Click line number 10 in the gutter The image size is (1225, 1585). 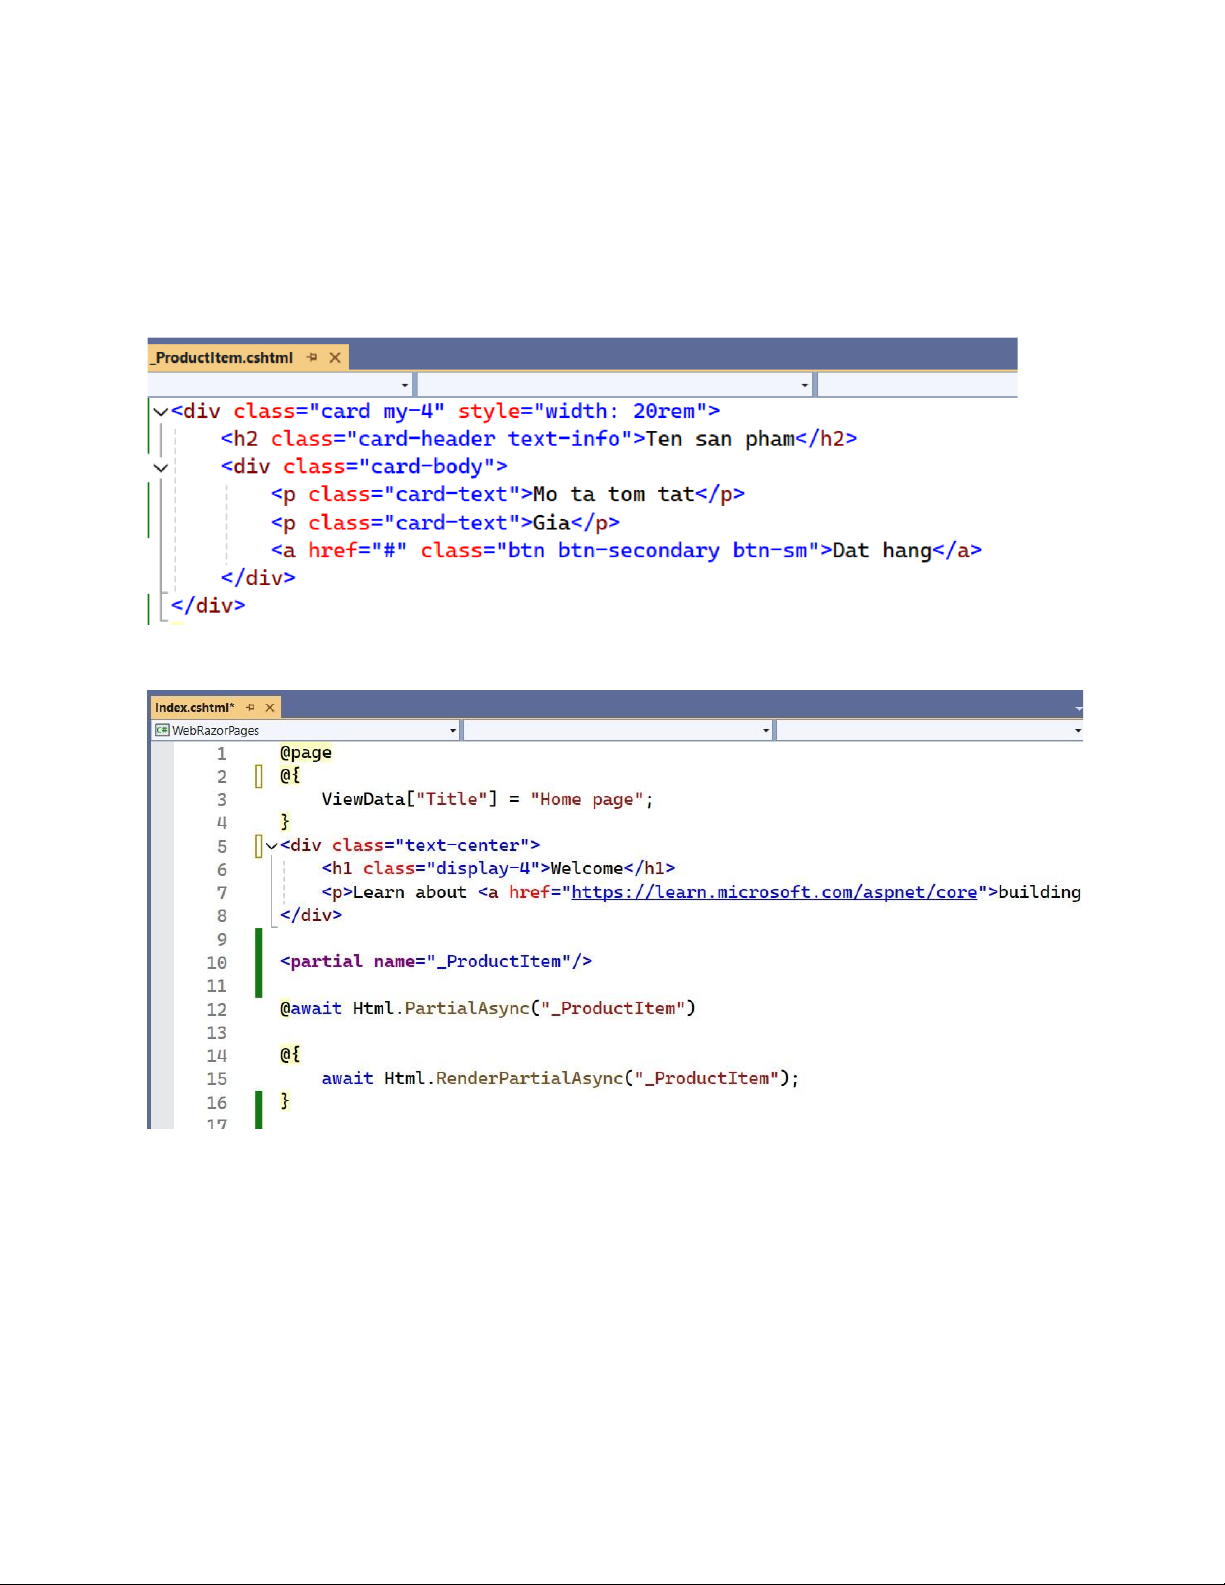[217, 963]
